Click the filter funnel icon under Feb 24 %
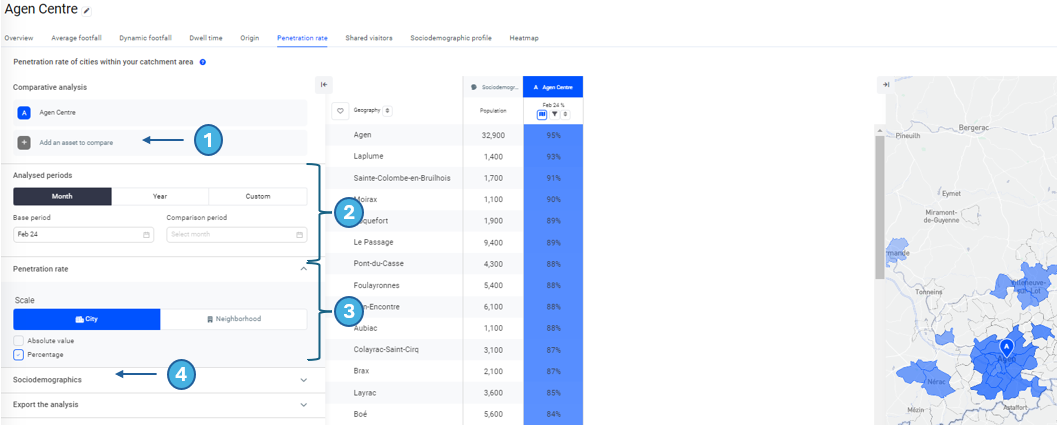1057x426 pixels. (x=554, y=115)
